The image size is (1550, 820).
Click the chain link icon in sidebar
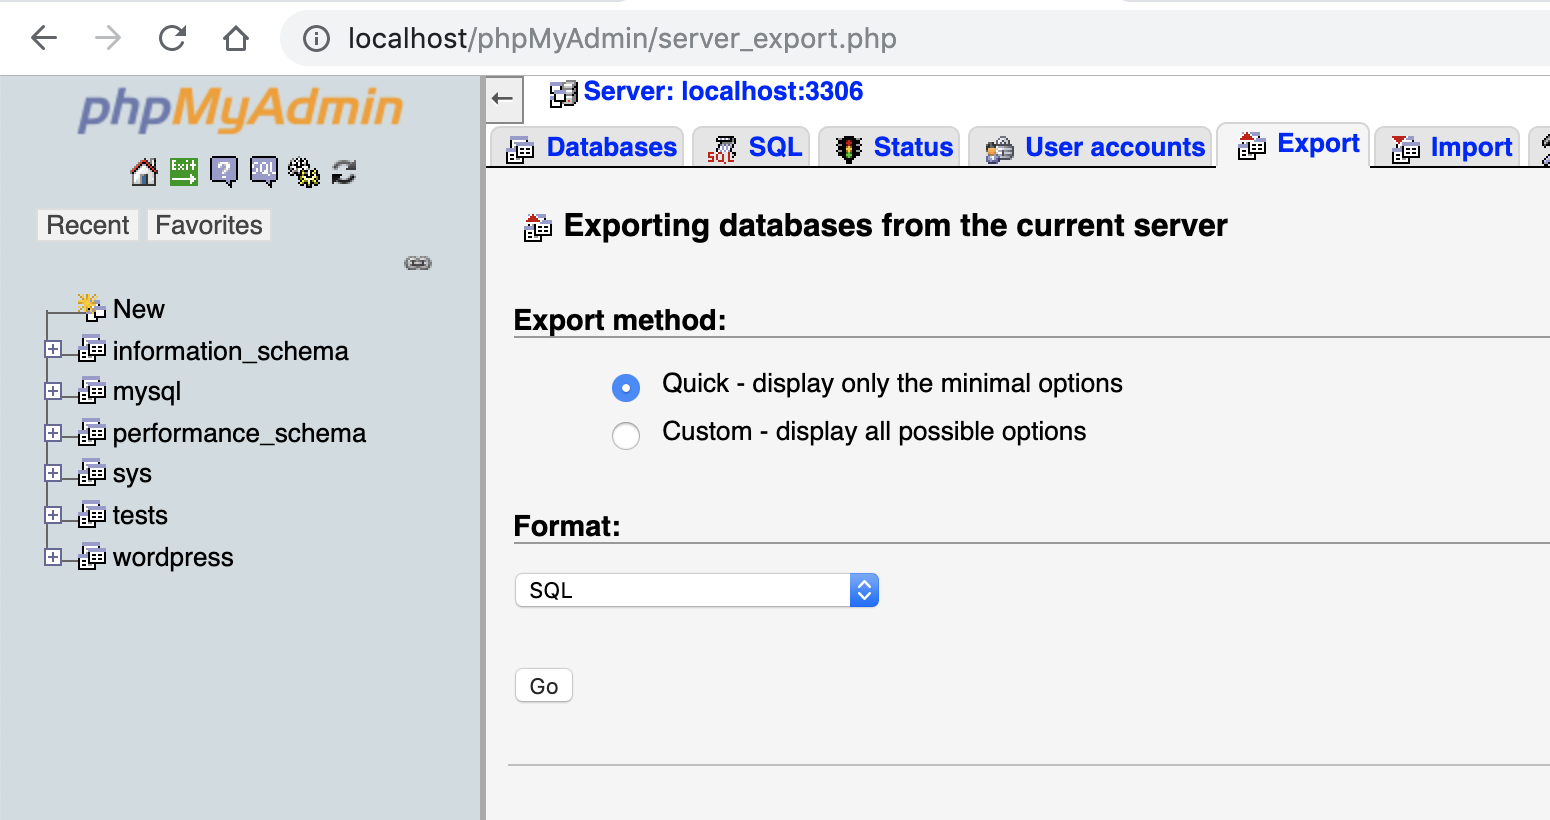[418, 263]
